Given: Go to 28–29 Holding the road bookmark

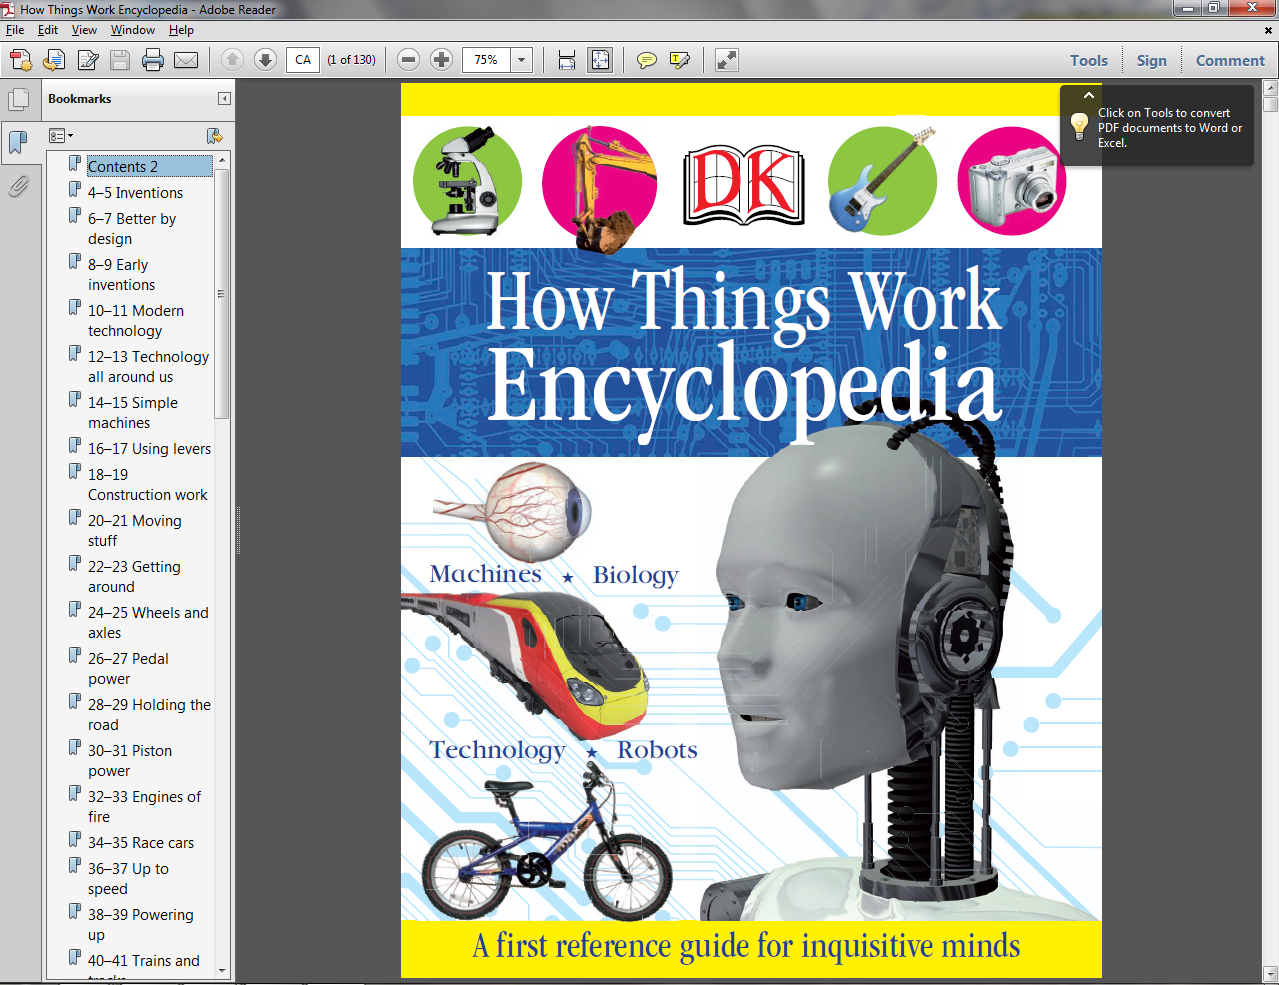Looking at the screenshot, I should 149,714.
